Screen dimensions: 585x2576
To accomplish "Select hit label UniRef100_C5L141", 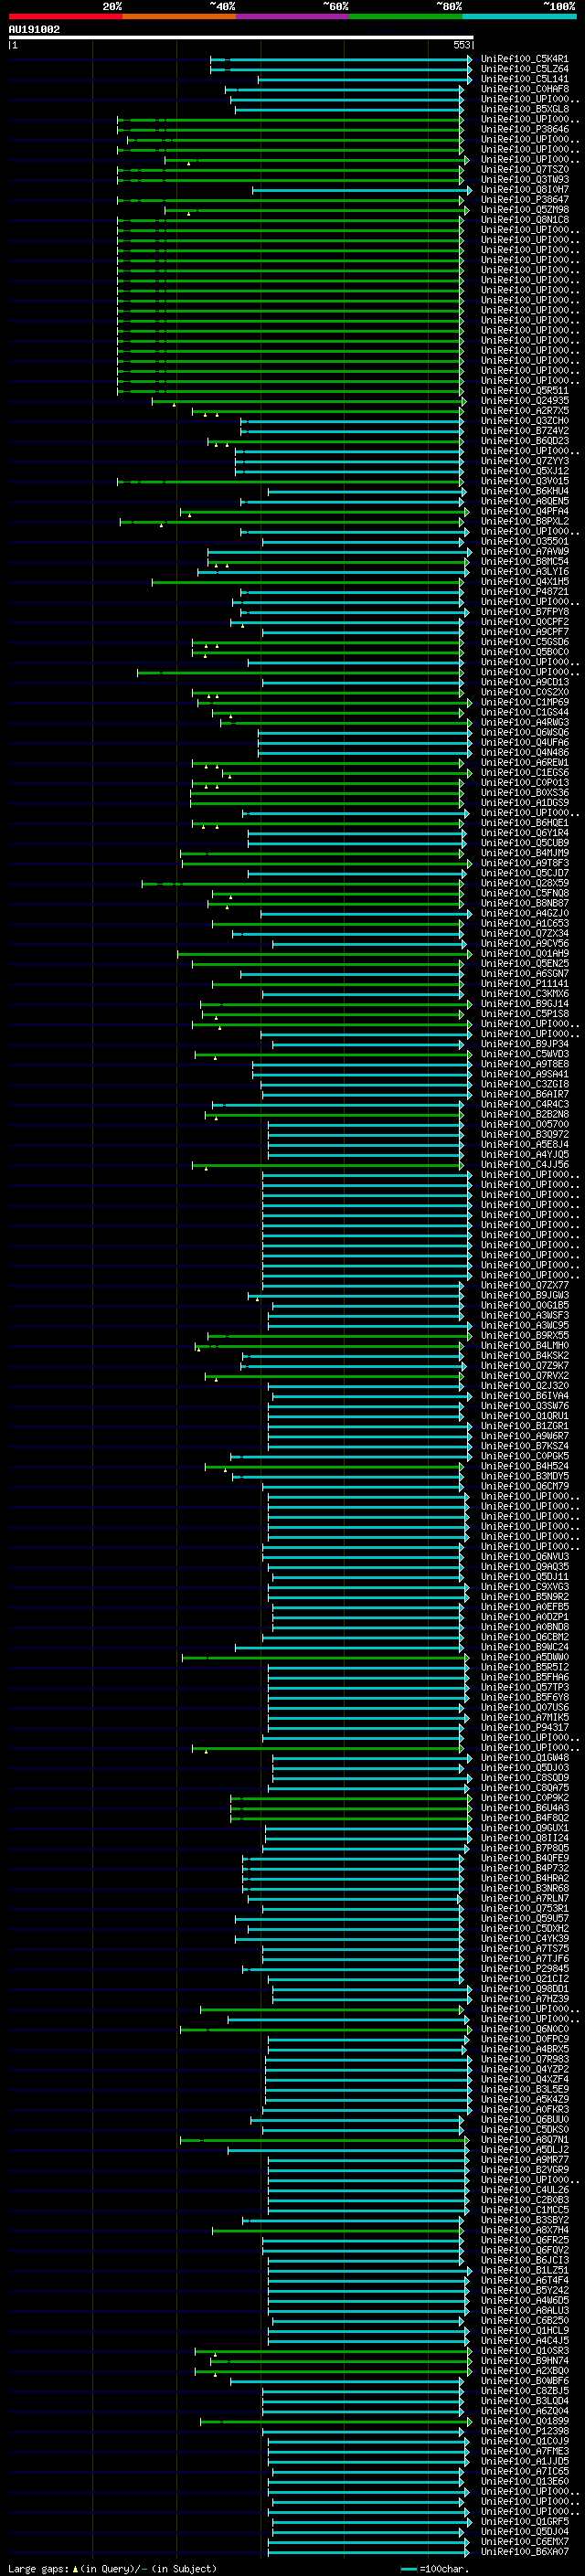I will coord(524,79).
